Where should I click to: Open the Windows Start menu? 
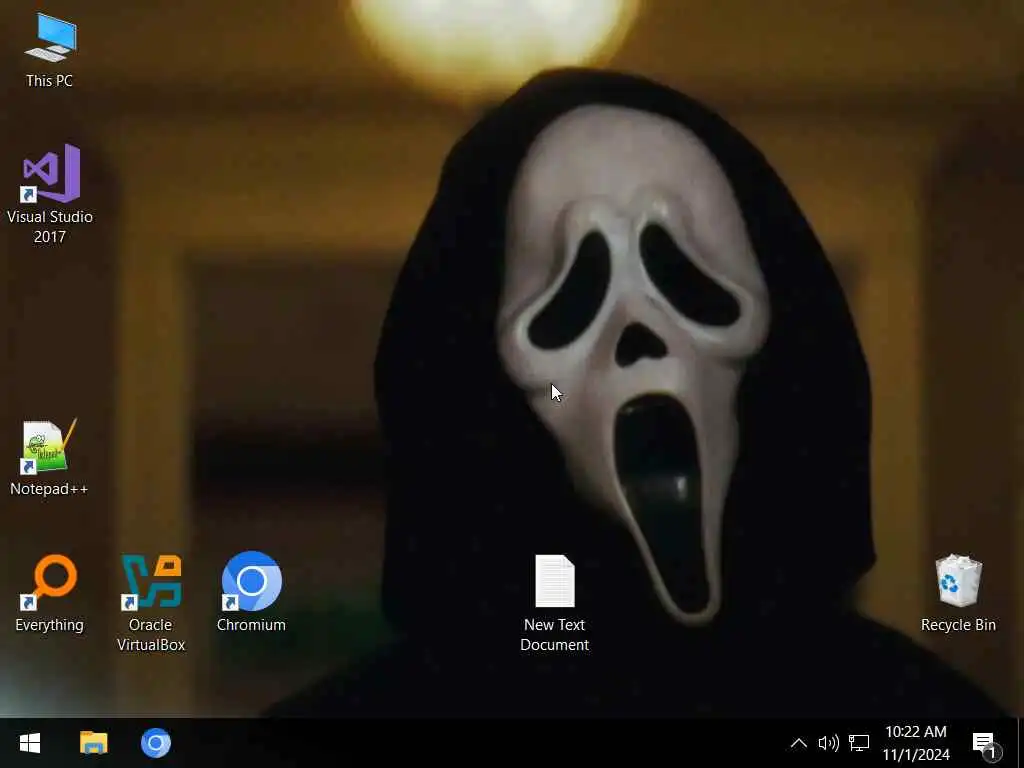point(30,743)
